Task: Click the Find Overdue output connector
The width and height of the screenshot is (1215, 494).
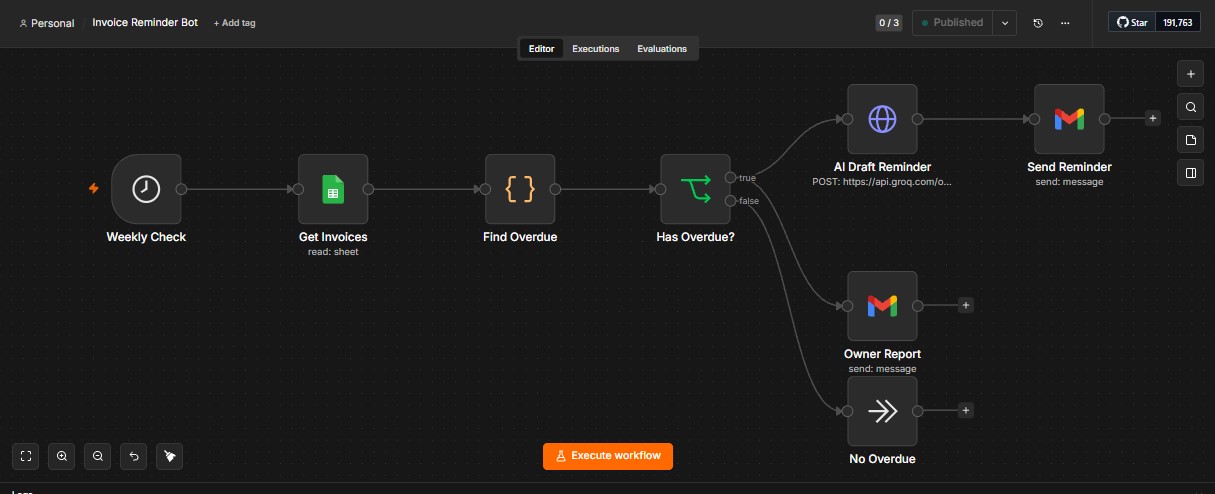Action: coord(555,189)
